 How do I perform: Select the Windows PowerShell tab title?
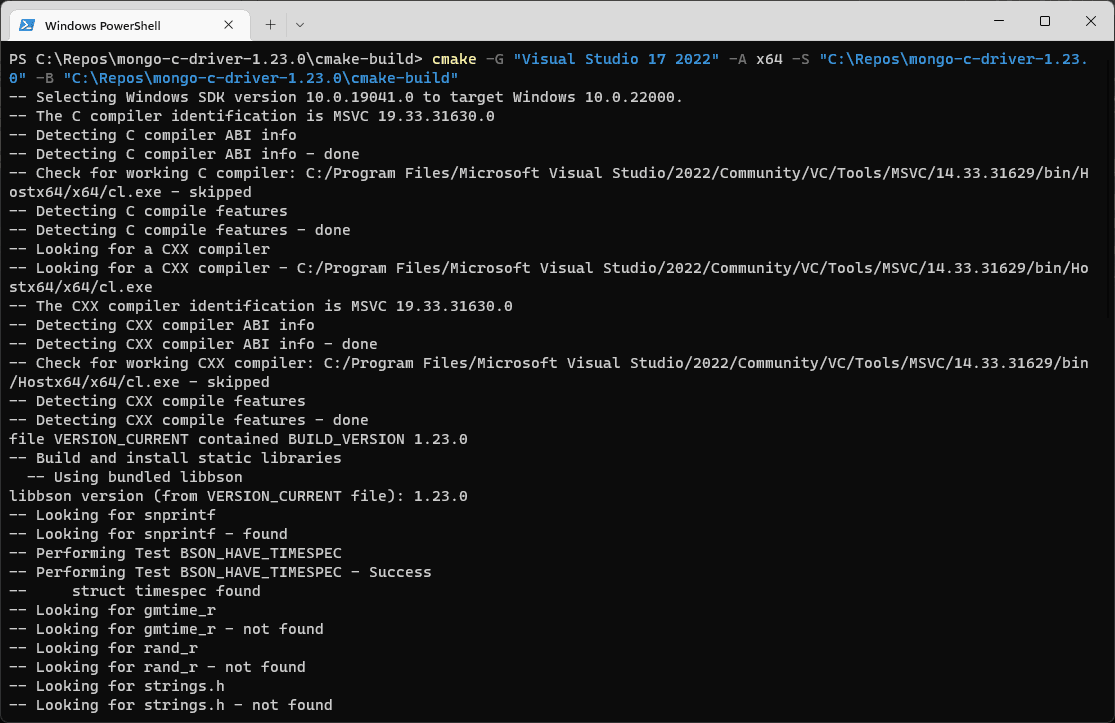[103, 25]
